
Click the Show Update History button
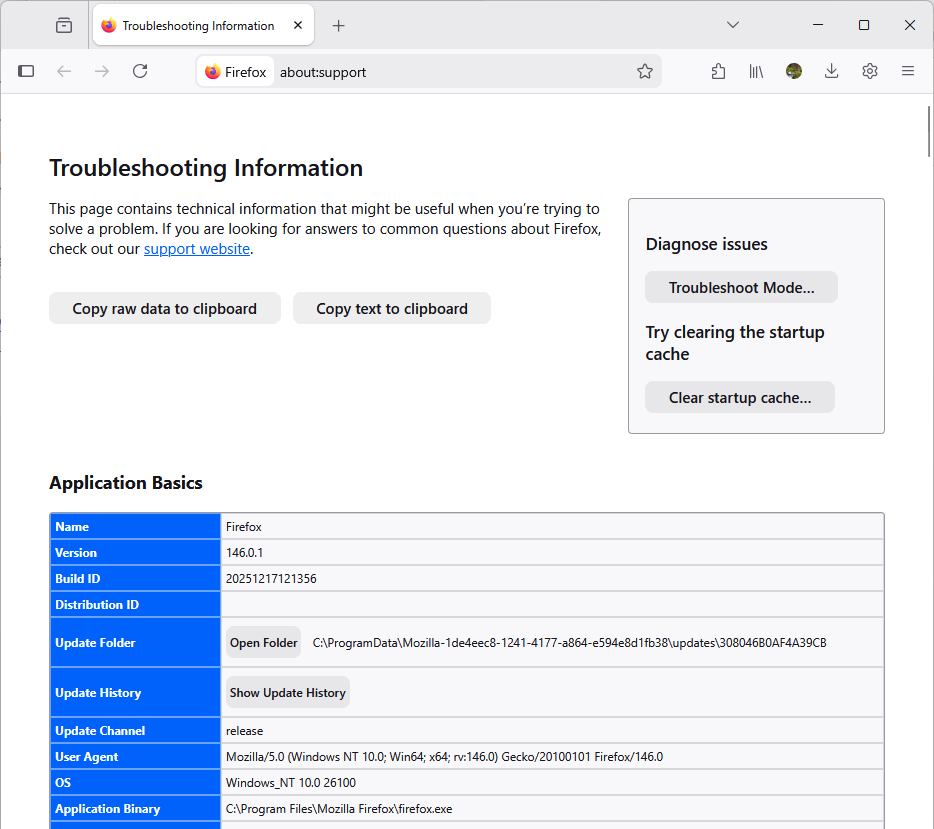[287, 692]
